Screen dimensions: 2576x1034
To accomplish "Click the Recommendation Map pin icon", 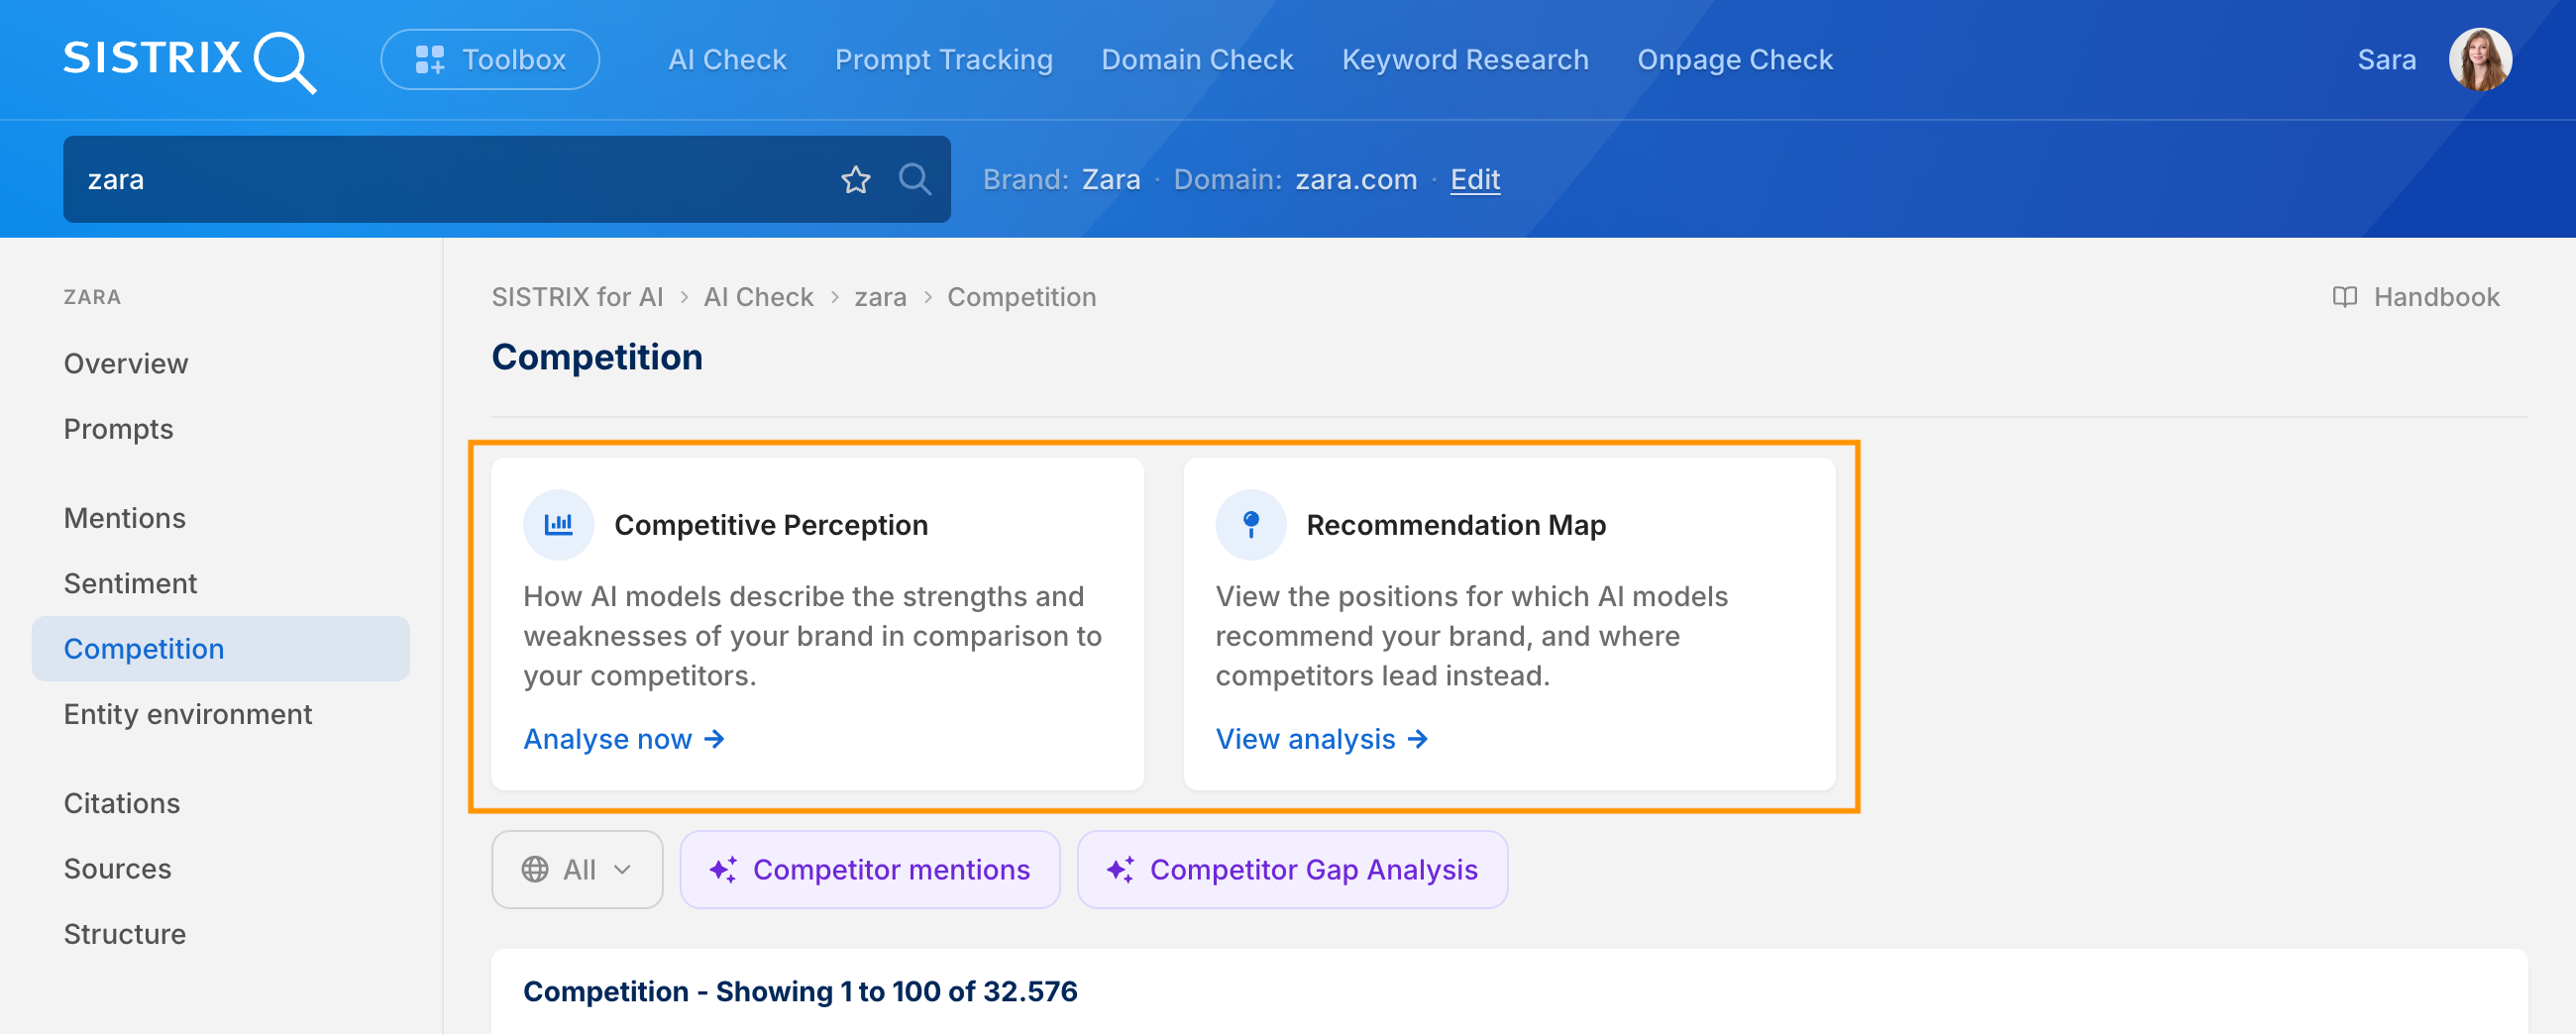I will (x=1251, y=525).
